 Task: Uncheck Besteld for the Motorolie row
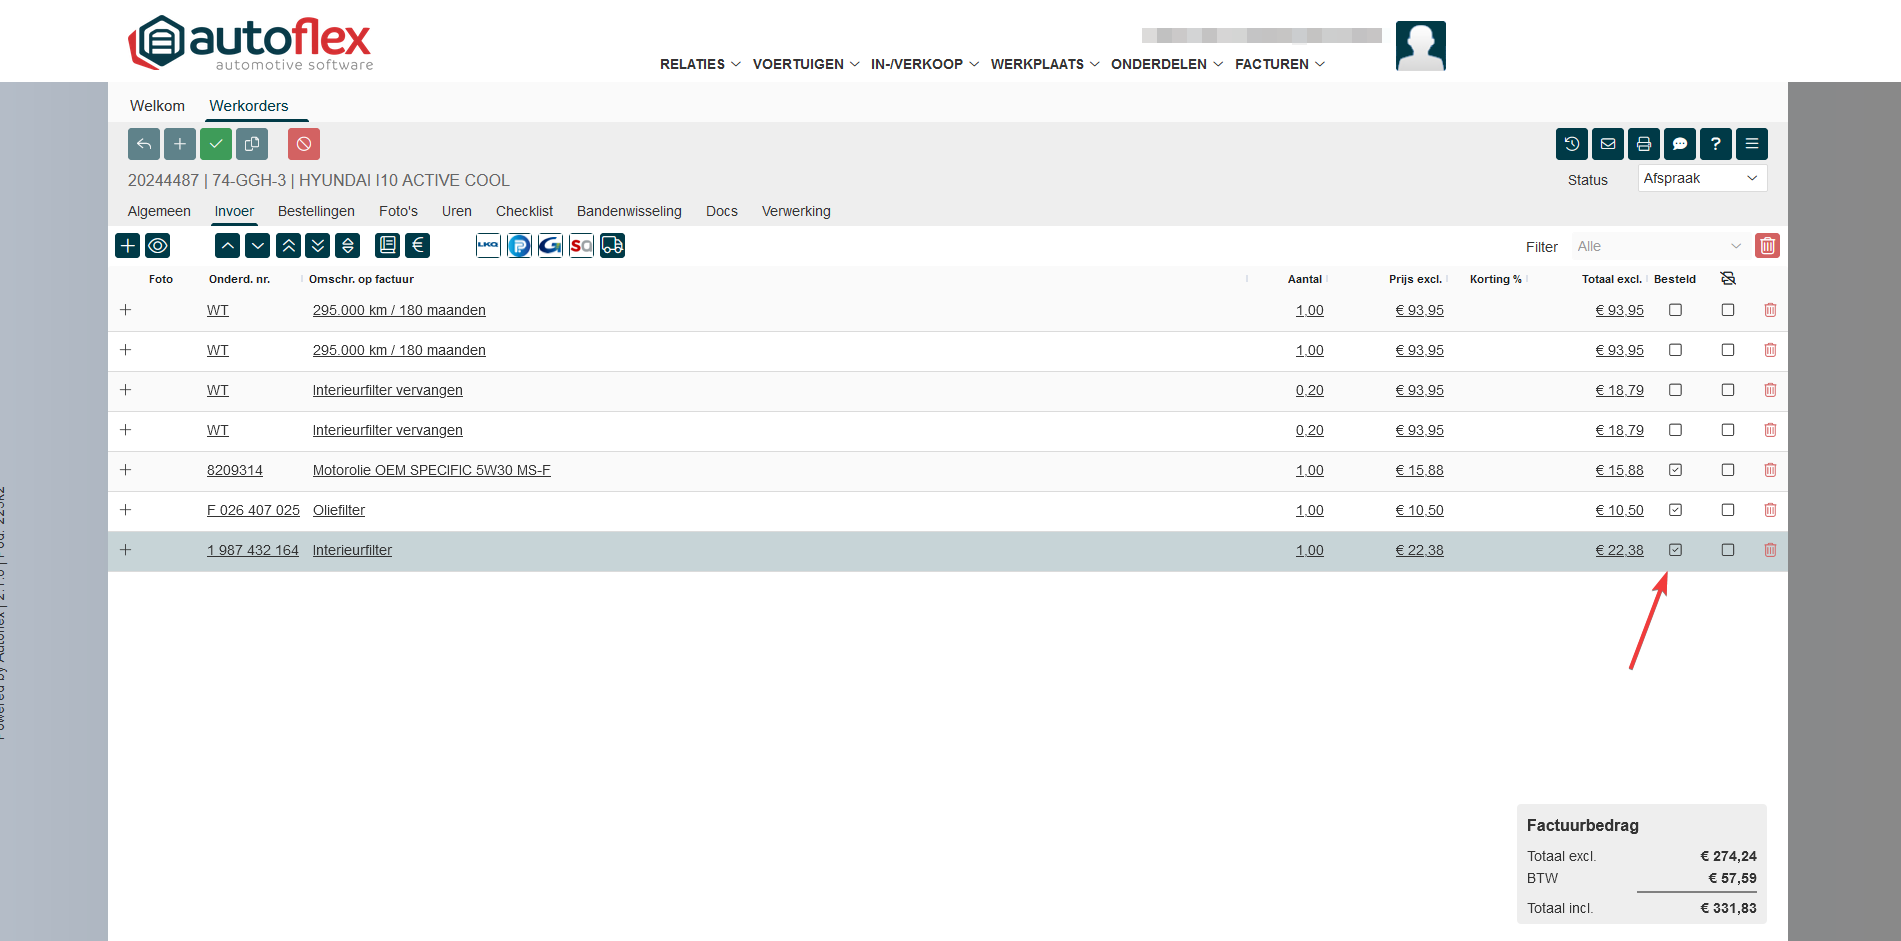(x=1676, y=470)
